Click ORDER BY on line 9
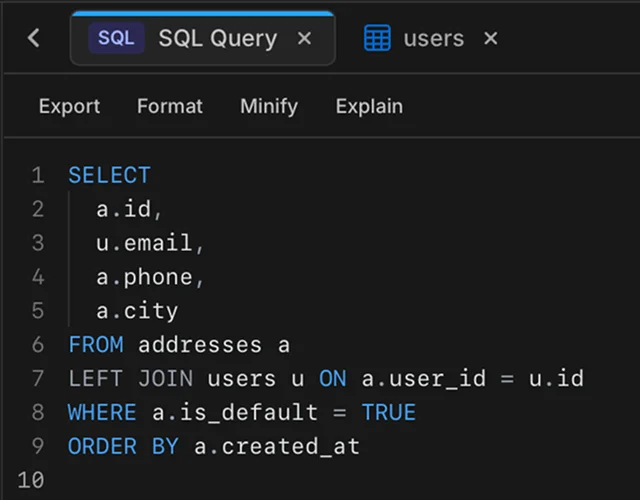The width and height of the screenshot is (640, 500). 123,446
